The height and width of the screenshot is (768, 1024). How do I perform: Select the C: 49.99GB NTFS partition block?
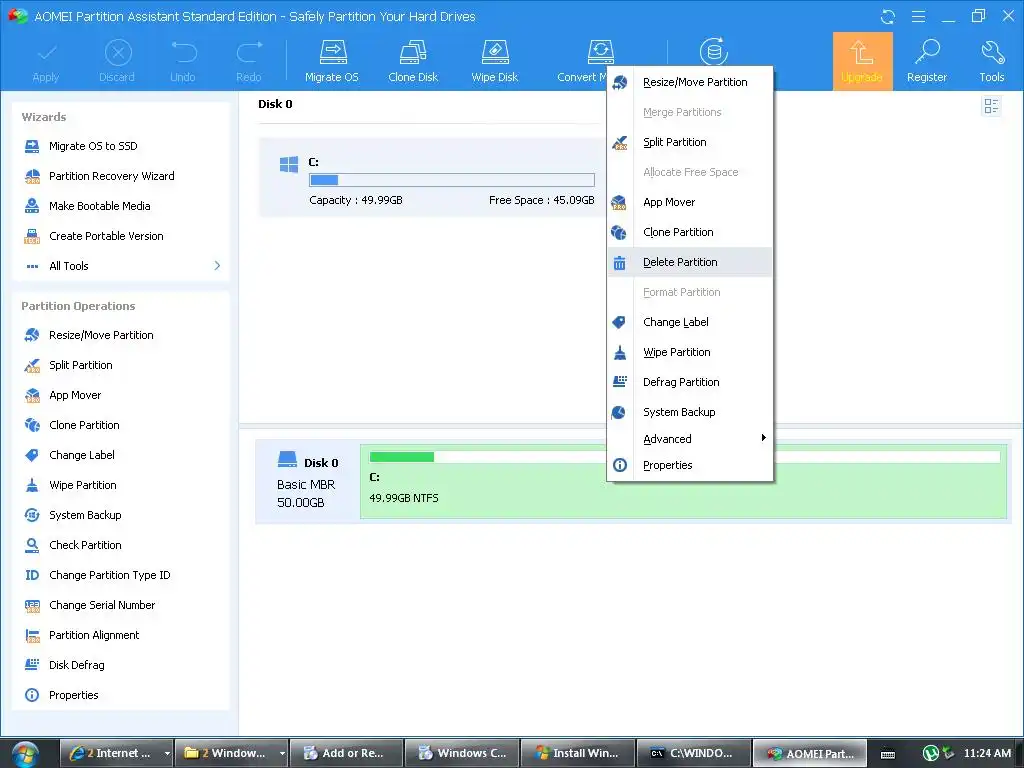683,482
